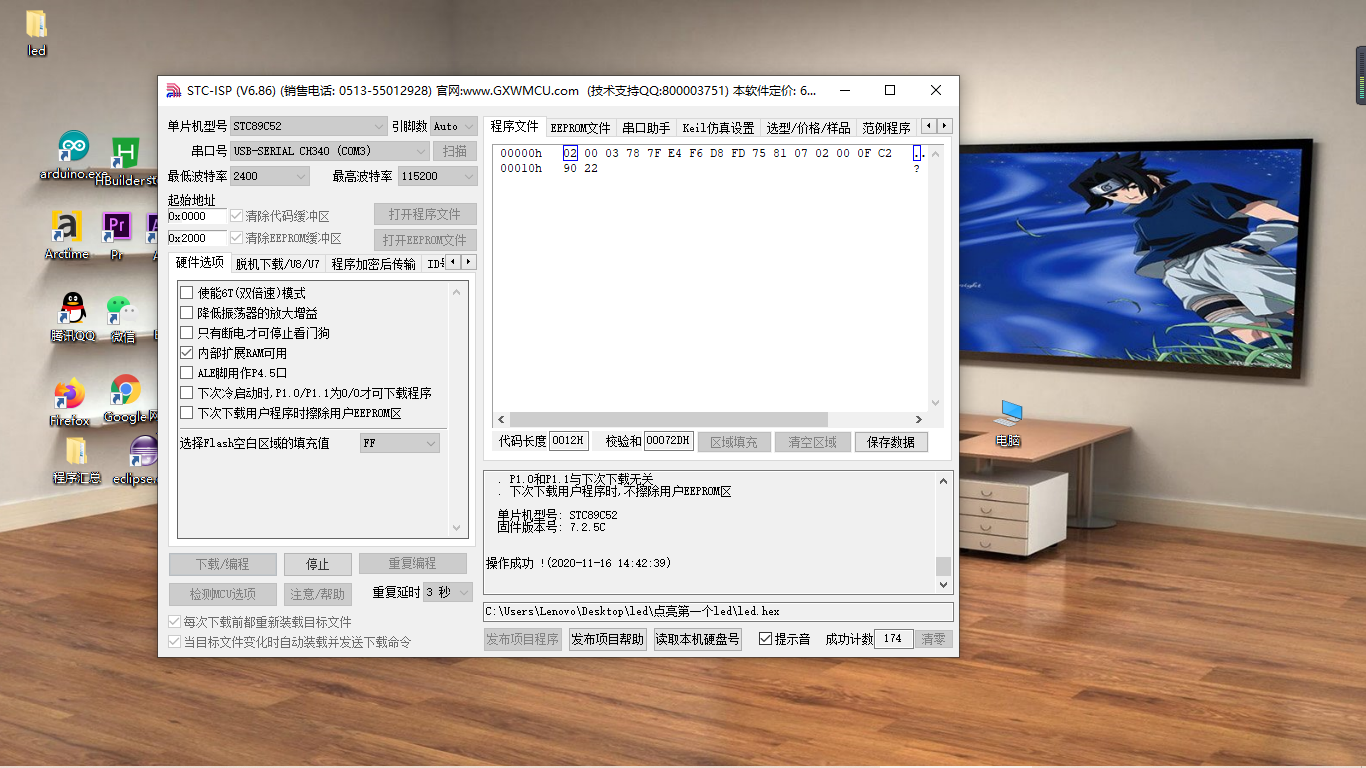
Task: Open the 电脑 computer desktop icon
Action: click(x=1008, y=423)
